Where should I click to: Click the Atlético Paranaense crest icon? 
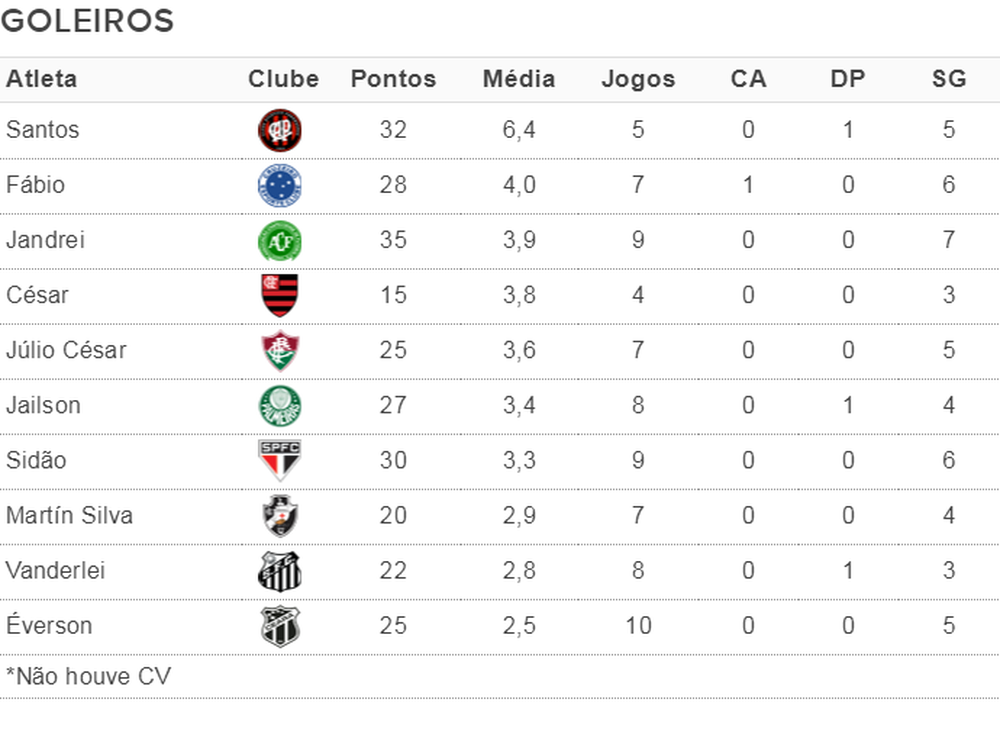pyautogui.click(x=280, y=131)
